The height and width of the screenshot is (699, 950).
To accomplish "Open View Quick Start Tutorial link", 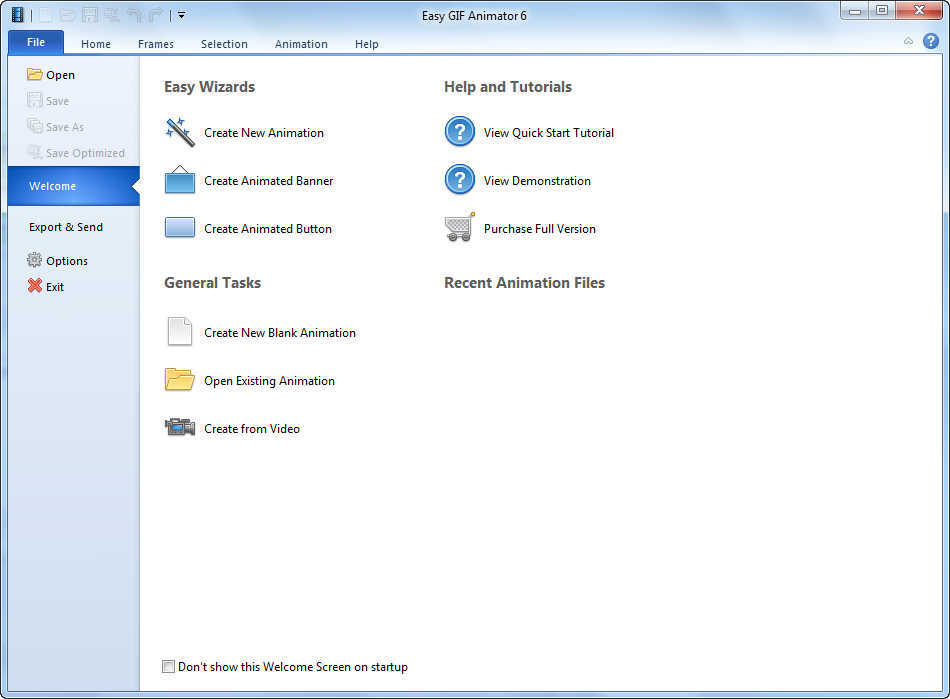I will 548,133.
